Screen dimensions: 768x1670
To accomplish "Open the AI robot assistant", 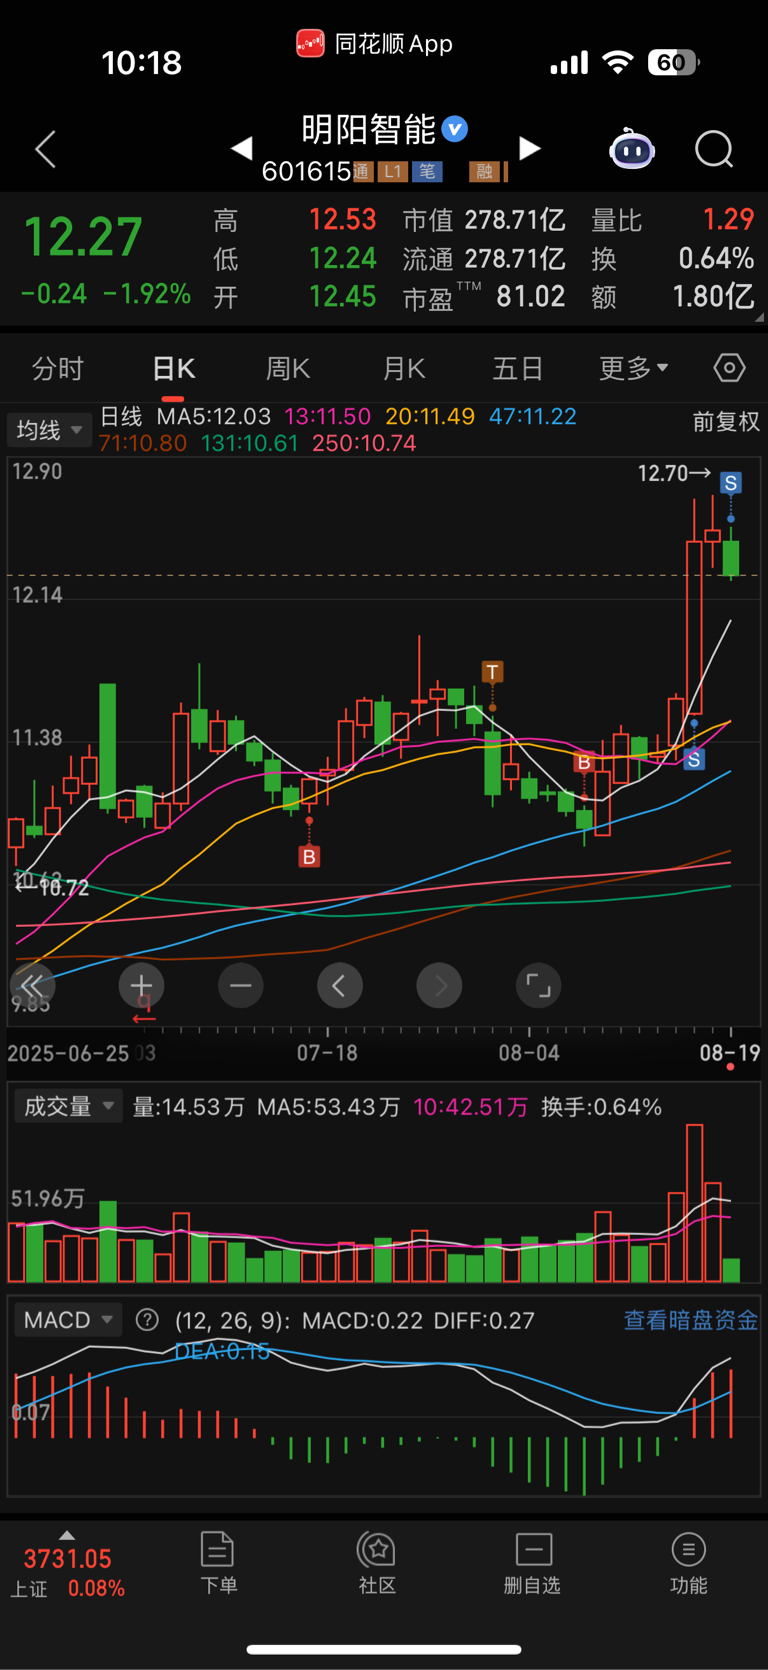I will 632,150.
